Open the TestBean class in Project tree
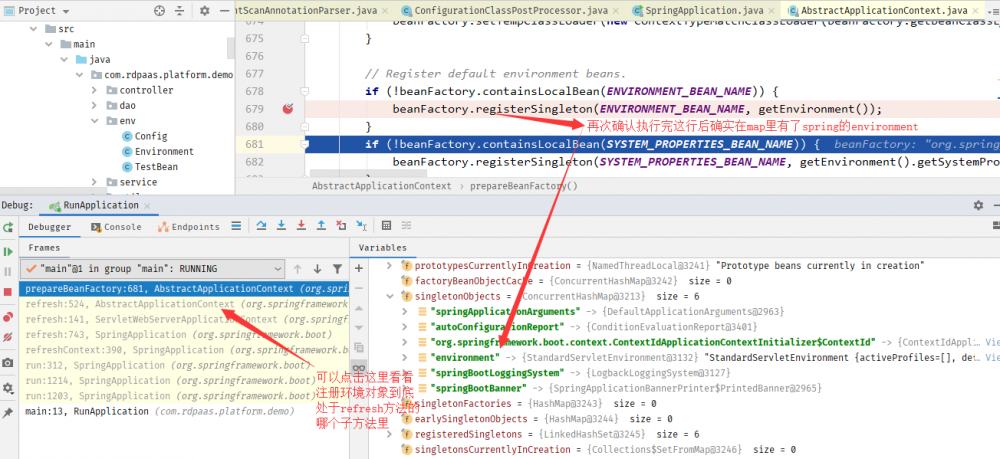 [156, 166]
